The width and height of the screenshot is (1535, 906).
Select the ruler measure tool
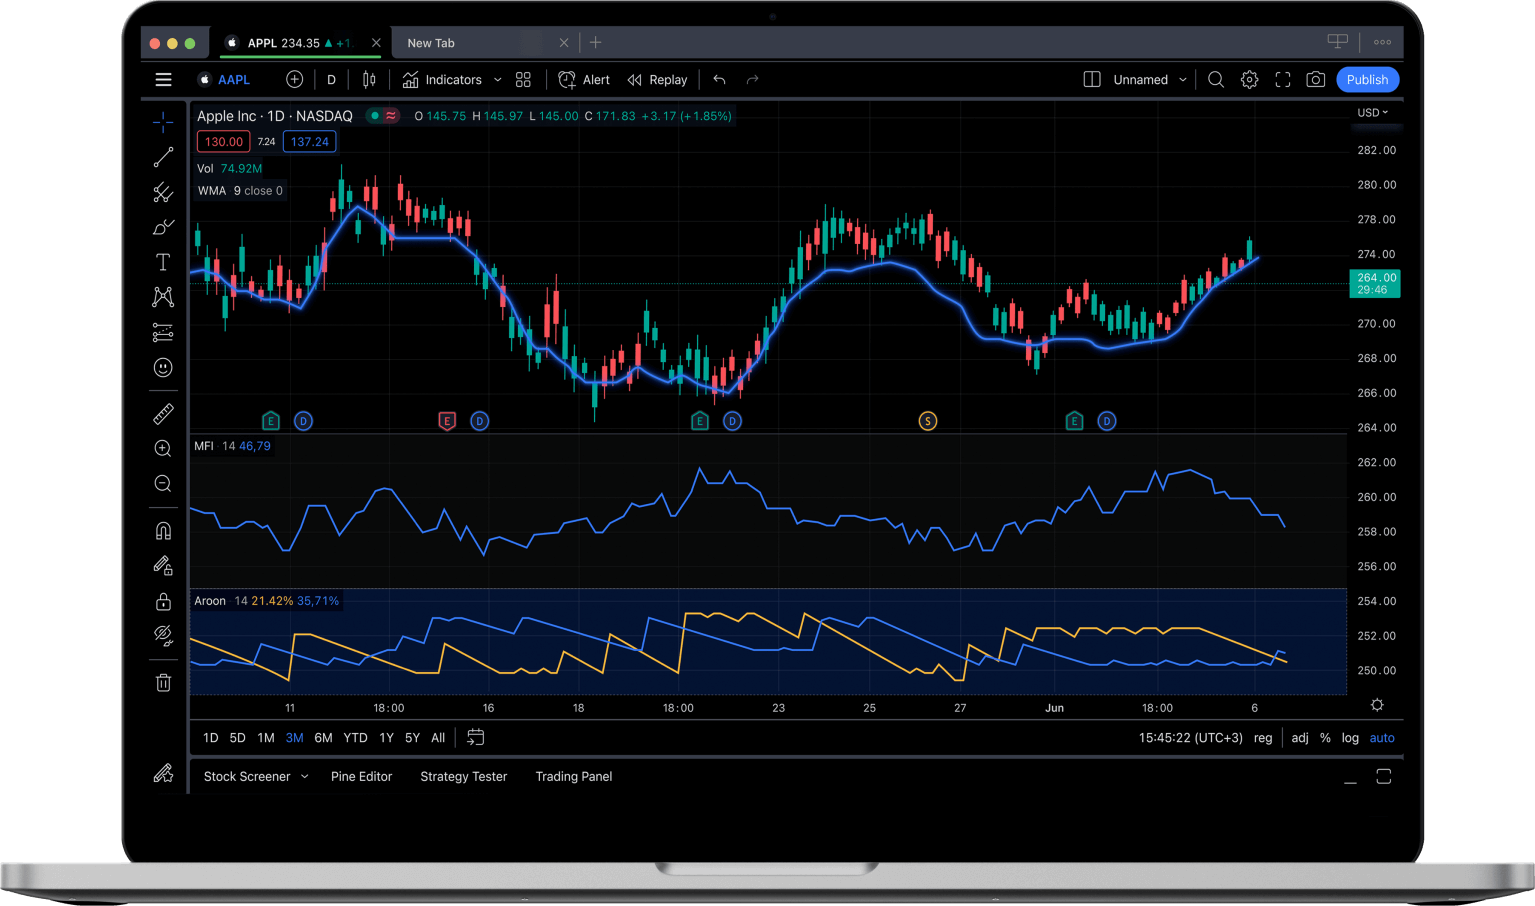[163, 413]
